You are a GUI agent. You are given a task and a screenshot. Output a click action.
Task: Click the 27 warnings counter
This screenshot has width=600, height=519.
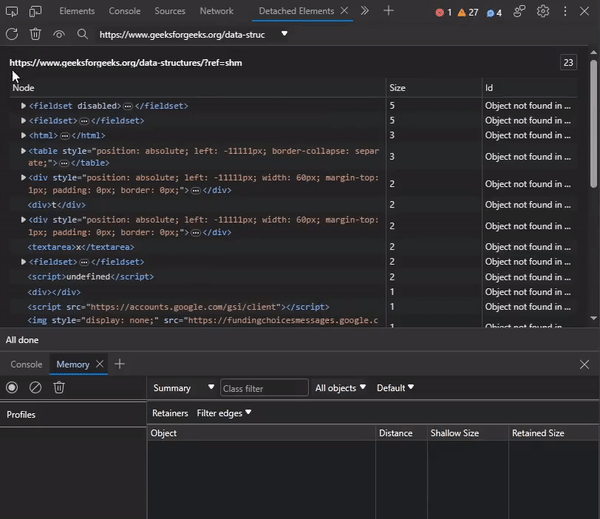click(x=467, y=12)
